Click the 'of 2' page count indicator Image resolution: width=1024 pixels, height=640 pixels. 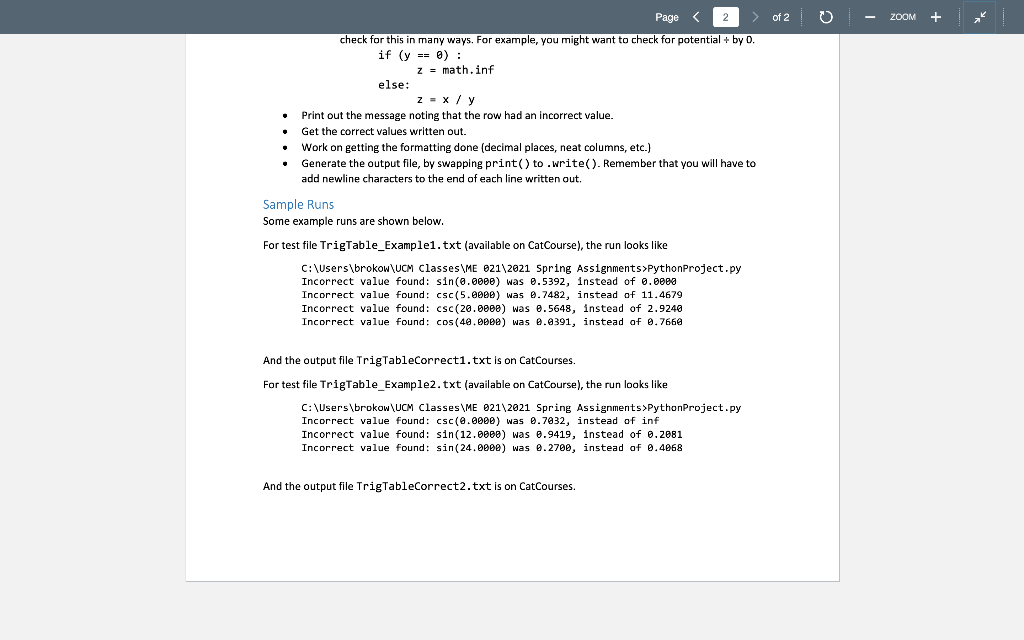tap(781, 16)
